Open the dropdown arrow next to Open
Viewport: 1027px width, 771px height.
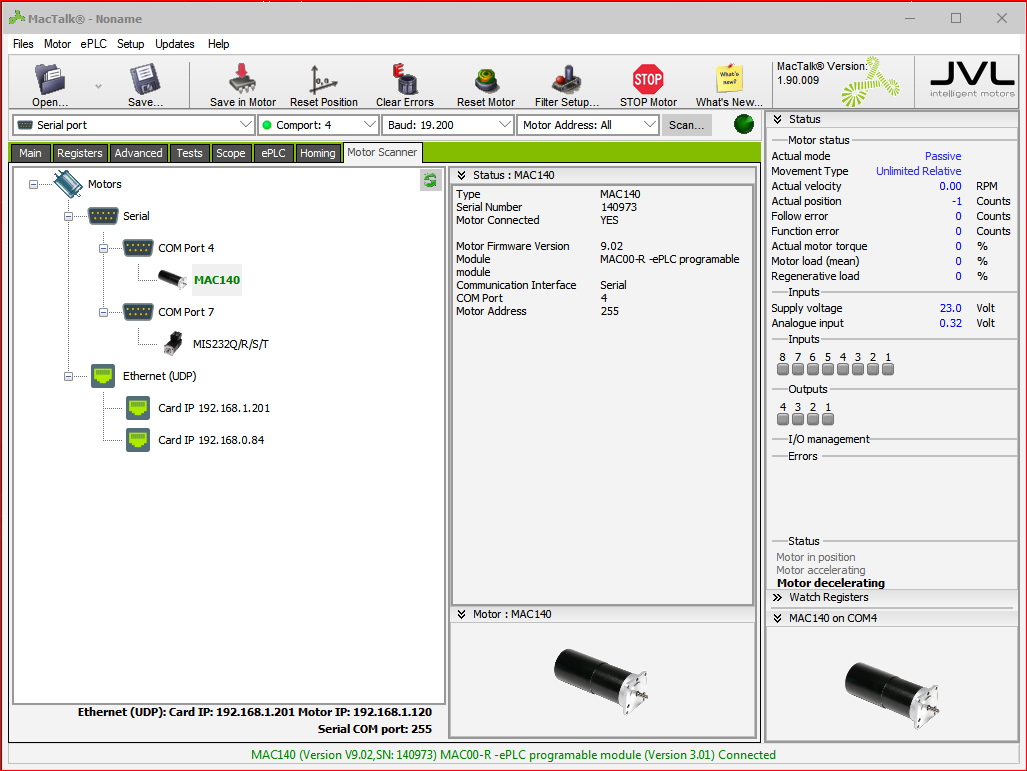pos(98,86)
